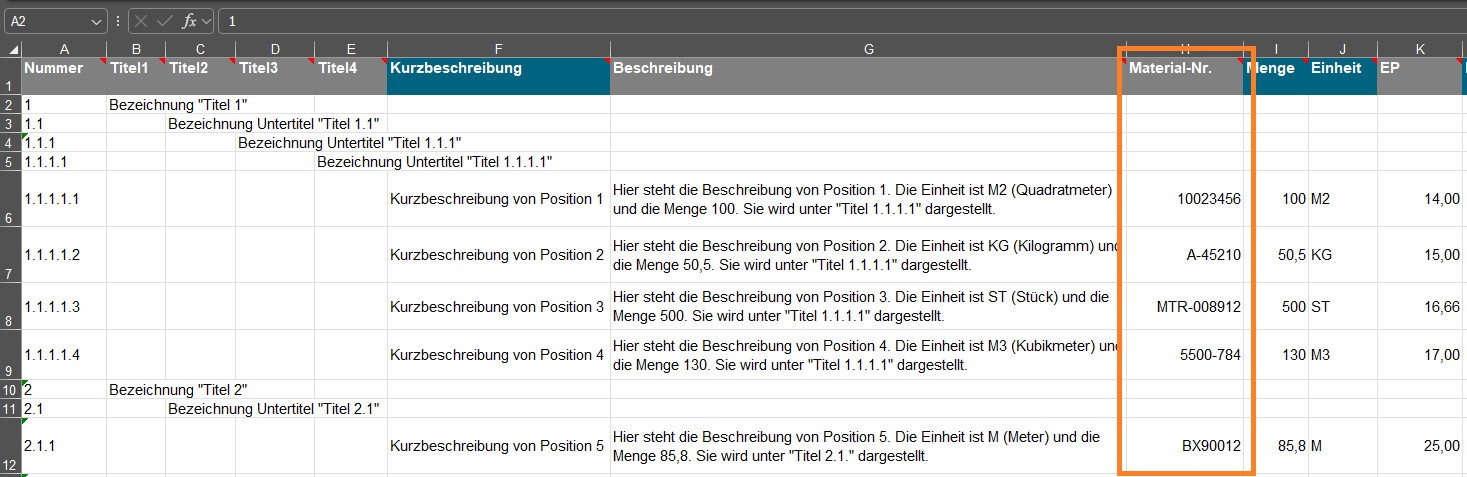
Task: Select row 6 header
Action: point(10,199)
